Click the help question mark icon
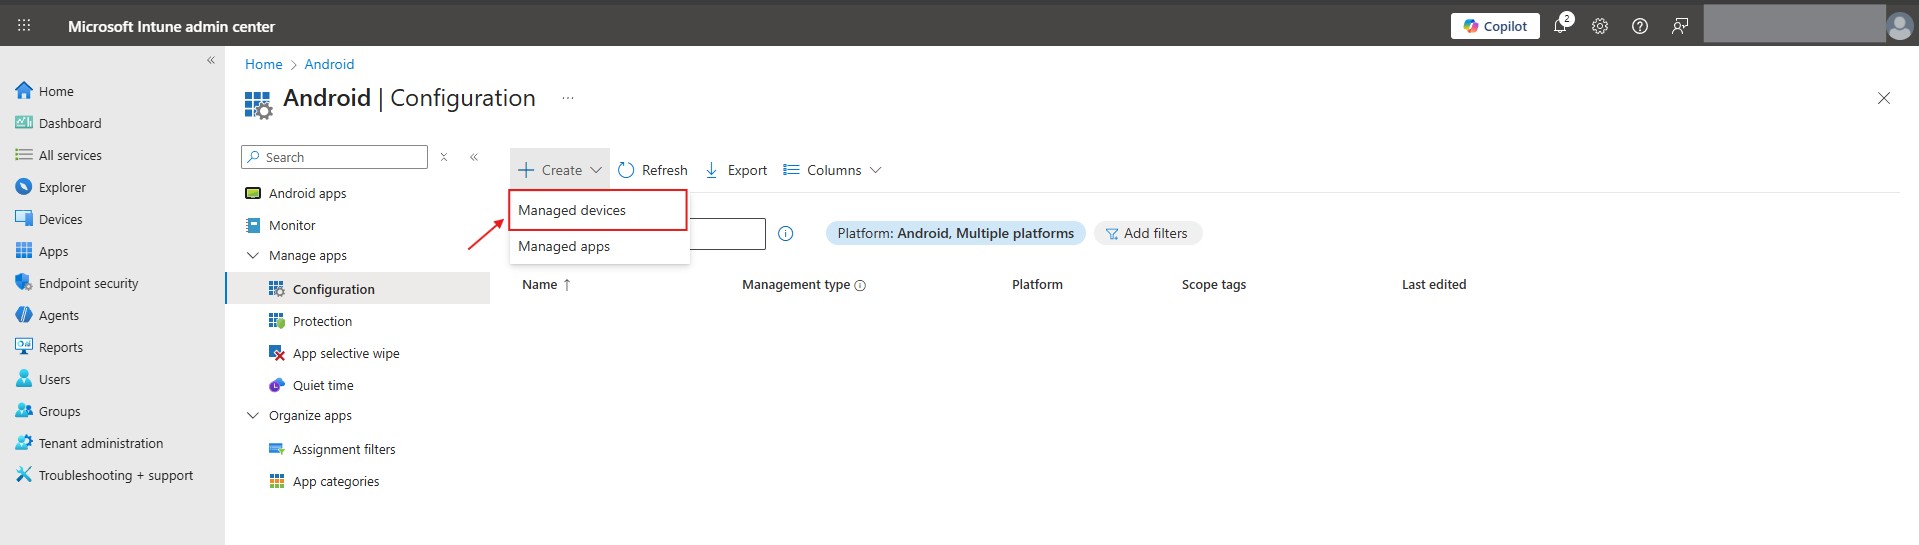The width and height of the screenshot is (1919, 545). (1640, 26)
